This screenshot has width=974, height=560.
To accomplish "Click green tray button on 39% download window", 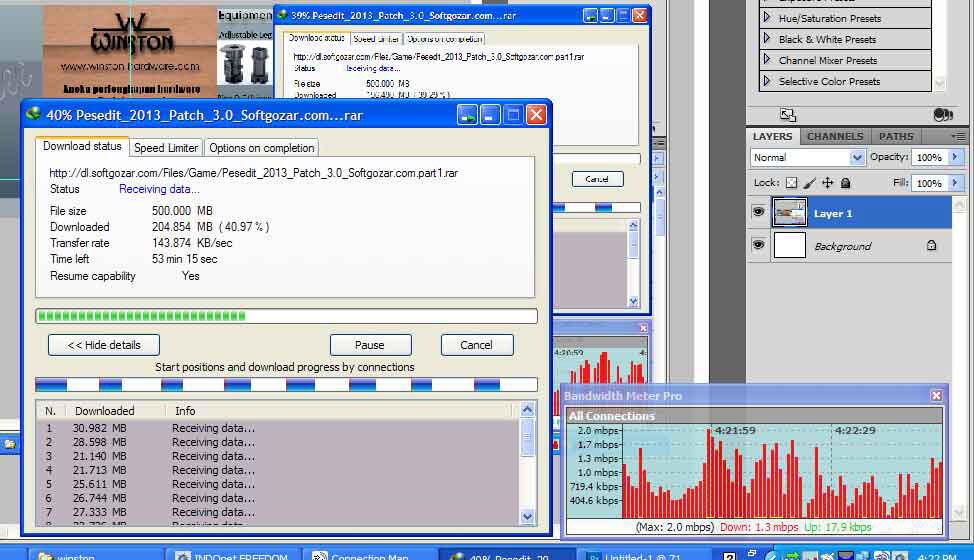I will click(590, 16).
